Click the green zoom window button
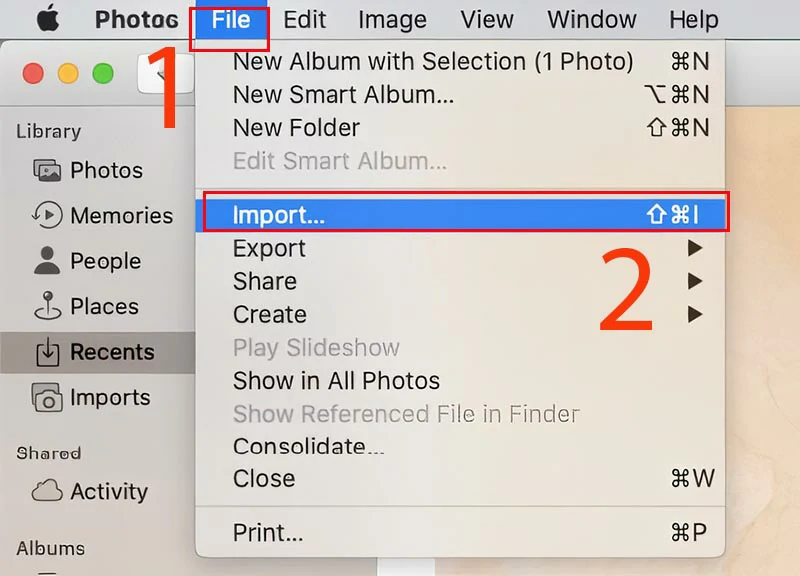 (103, 73)
